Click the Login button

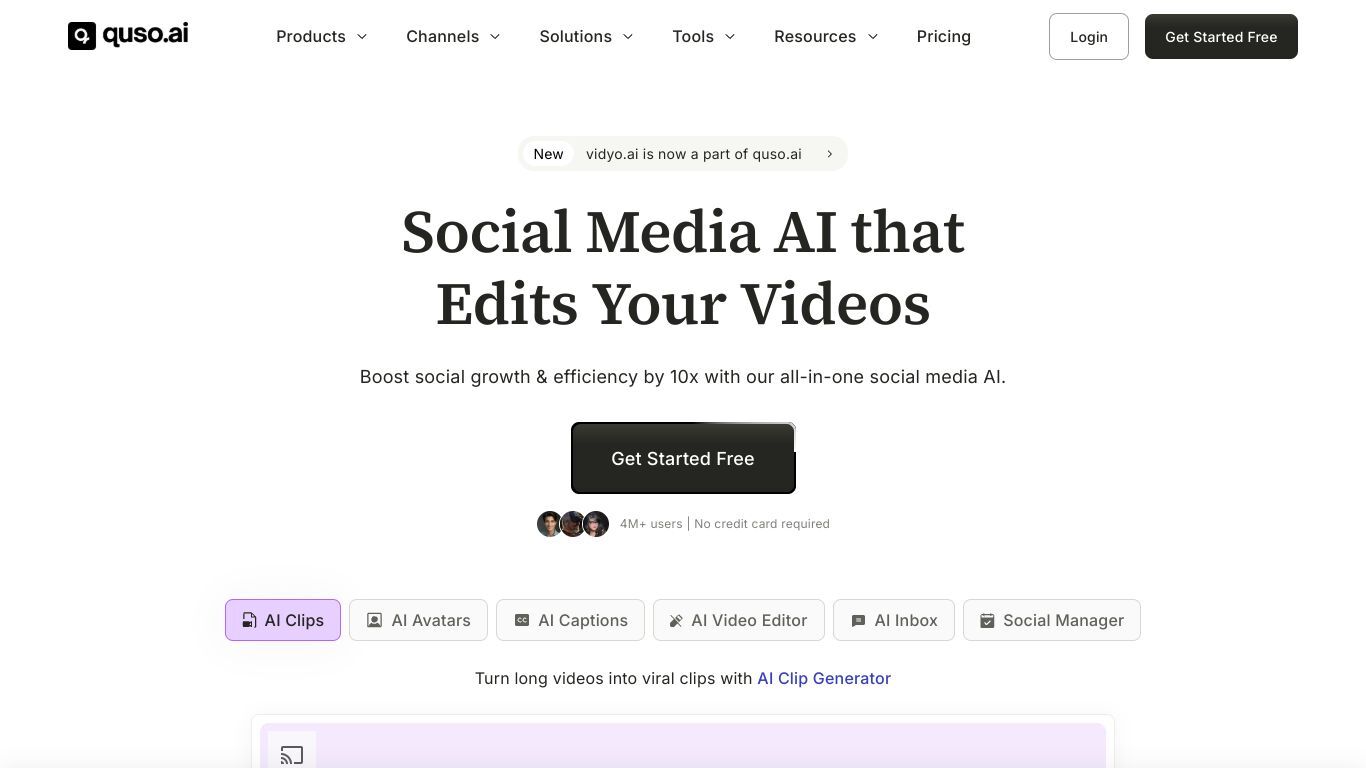click(1088, 36)
